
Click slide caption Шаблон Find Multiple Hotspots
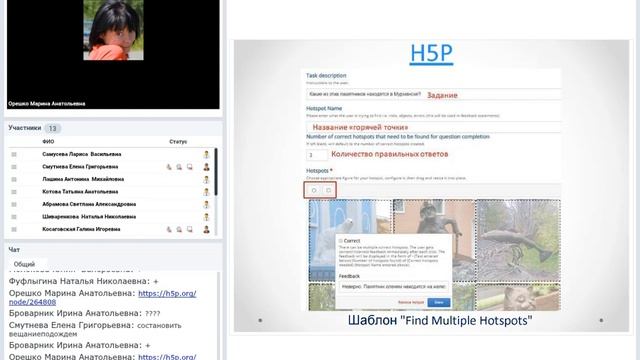440,320
